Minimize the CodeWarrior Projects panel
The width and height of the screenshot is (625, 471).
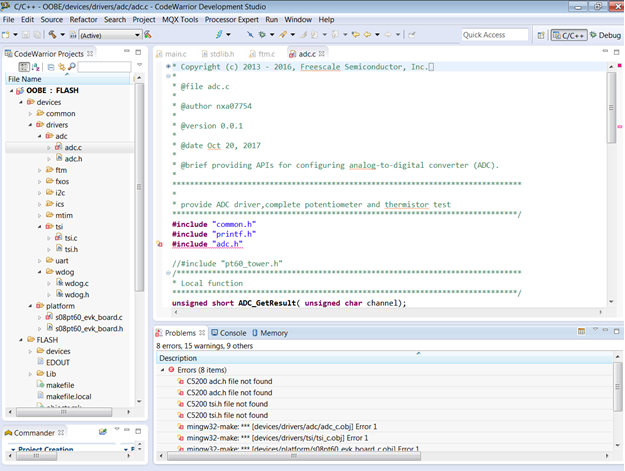pos(127,53)
